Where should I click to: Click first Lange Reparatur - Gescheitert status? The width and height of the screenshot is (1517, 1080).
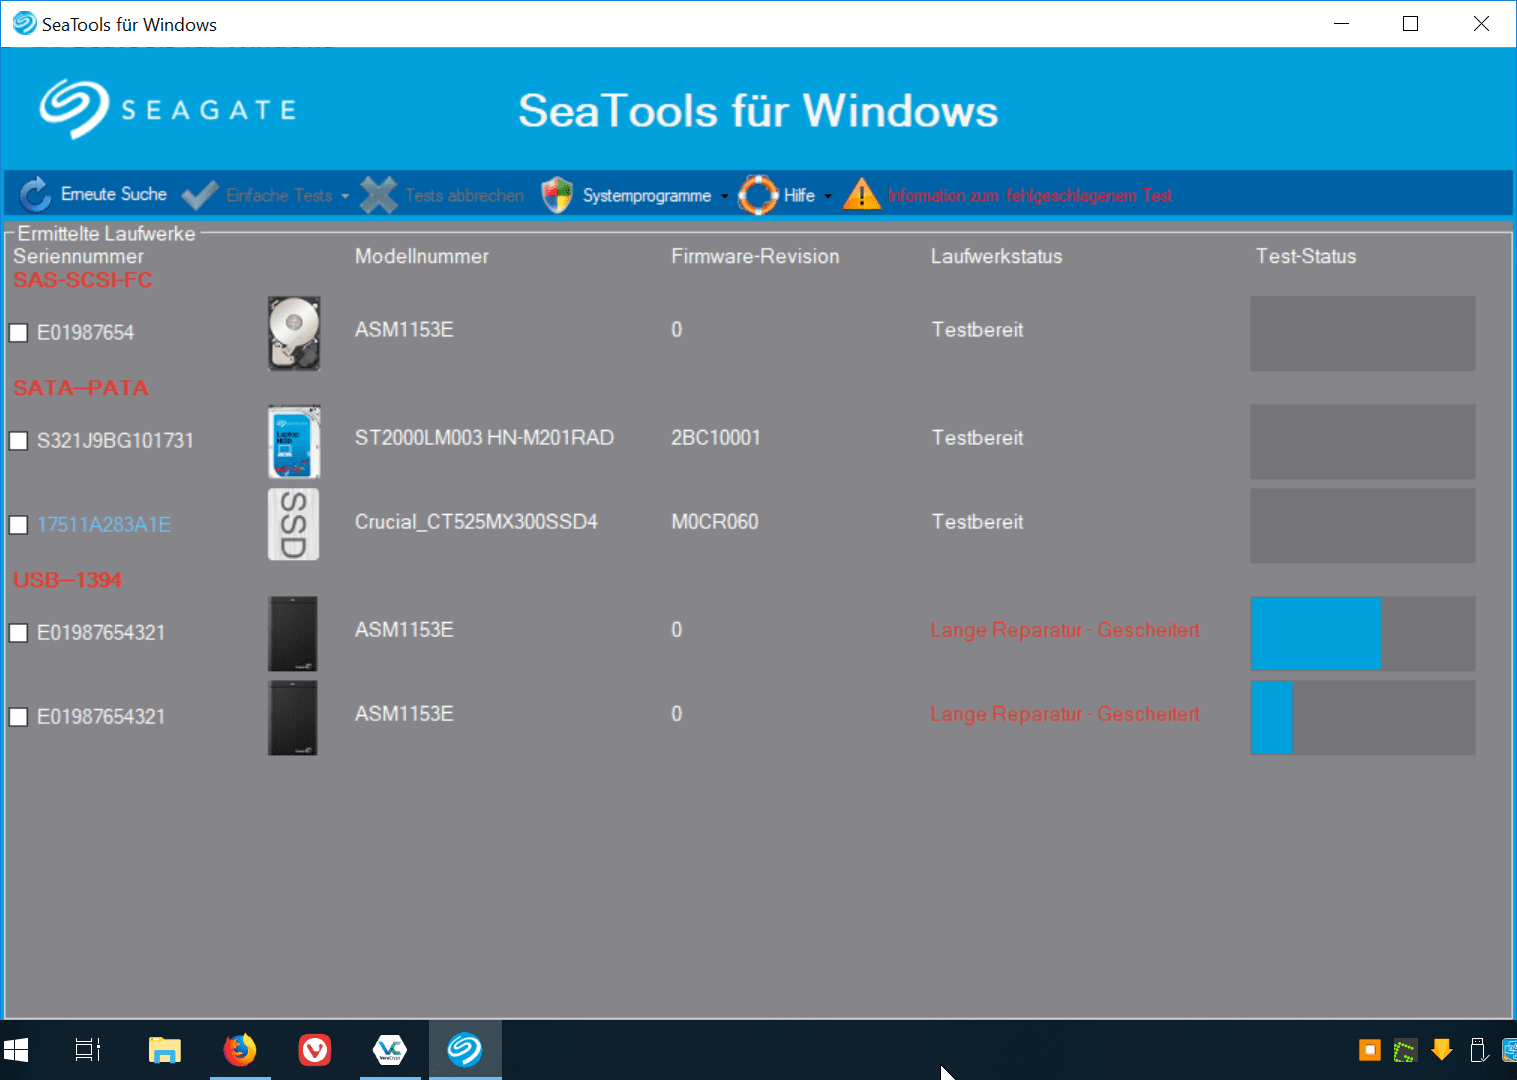[x=1065, y=630]
